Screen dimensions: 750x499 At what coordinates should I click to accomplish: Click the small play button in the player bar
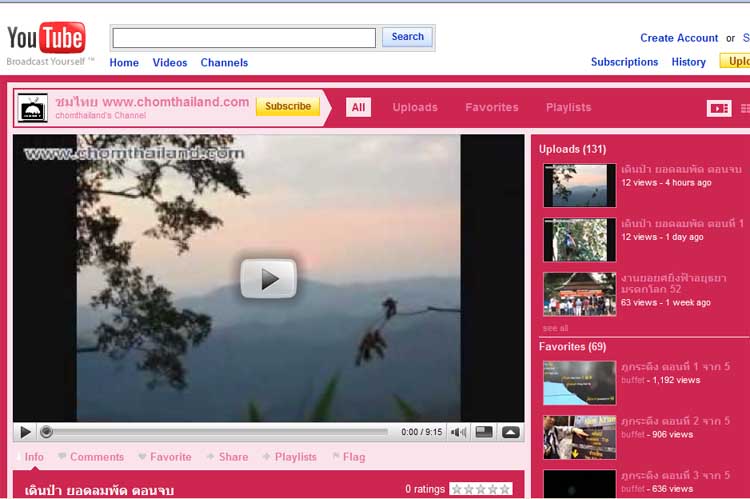25,432
